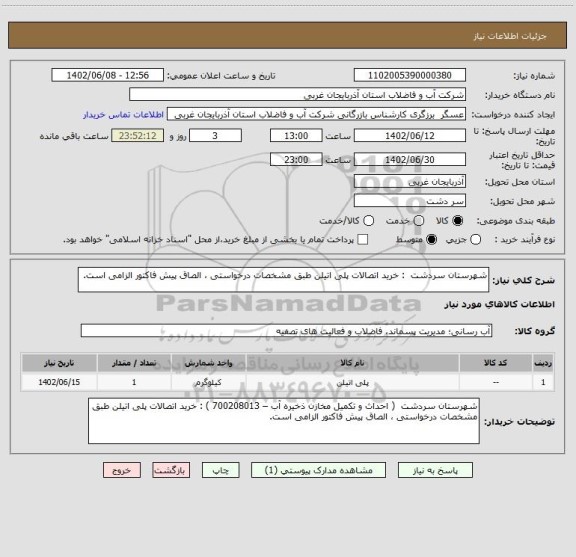This screenshot has width=576, height=557.
Task: Click اطلاعات کالاهای مورد نیاز section heading
Action: [x=500, y=305]
